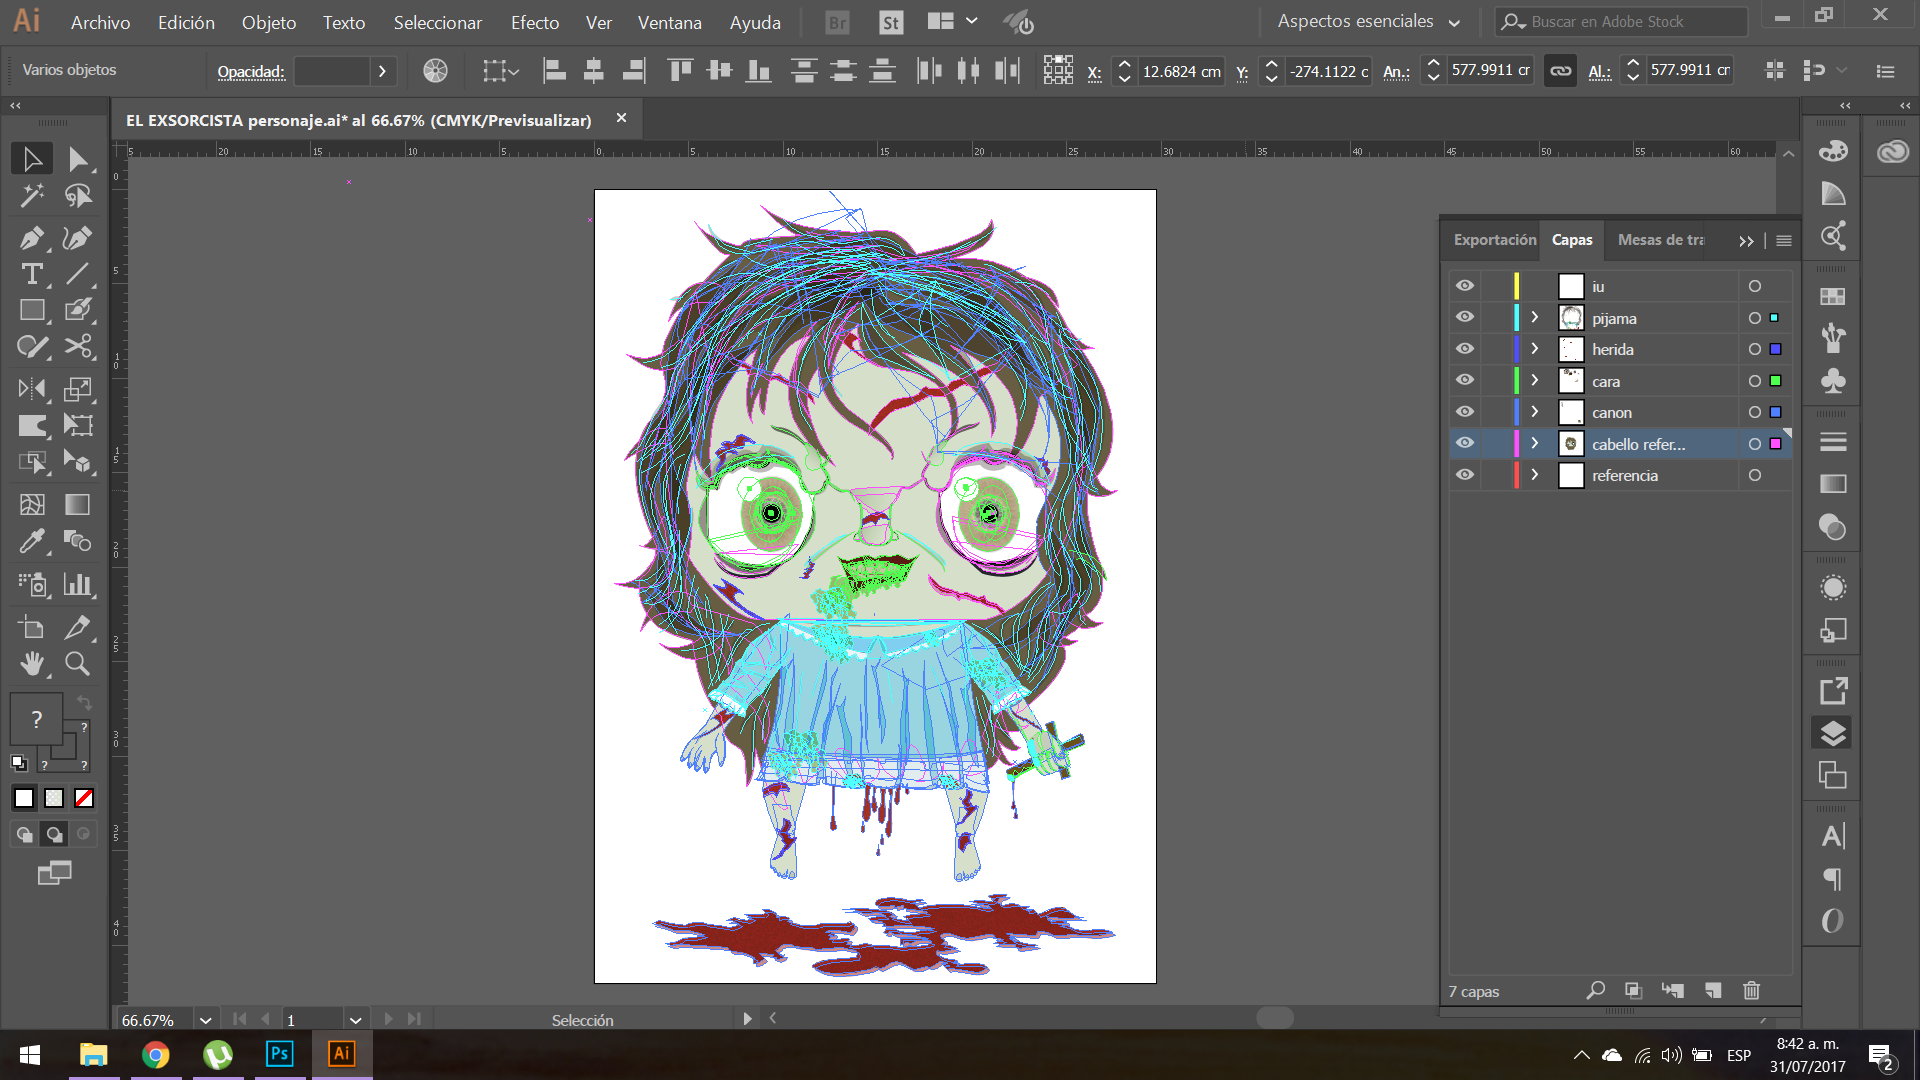Image resolution: width=1920 pixels, height=1080 pixels.
Task: Close the EL EXSORCISTA document tab
Action: coord(621,118)
